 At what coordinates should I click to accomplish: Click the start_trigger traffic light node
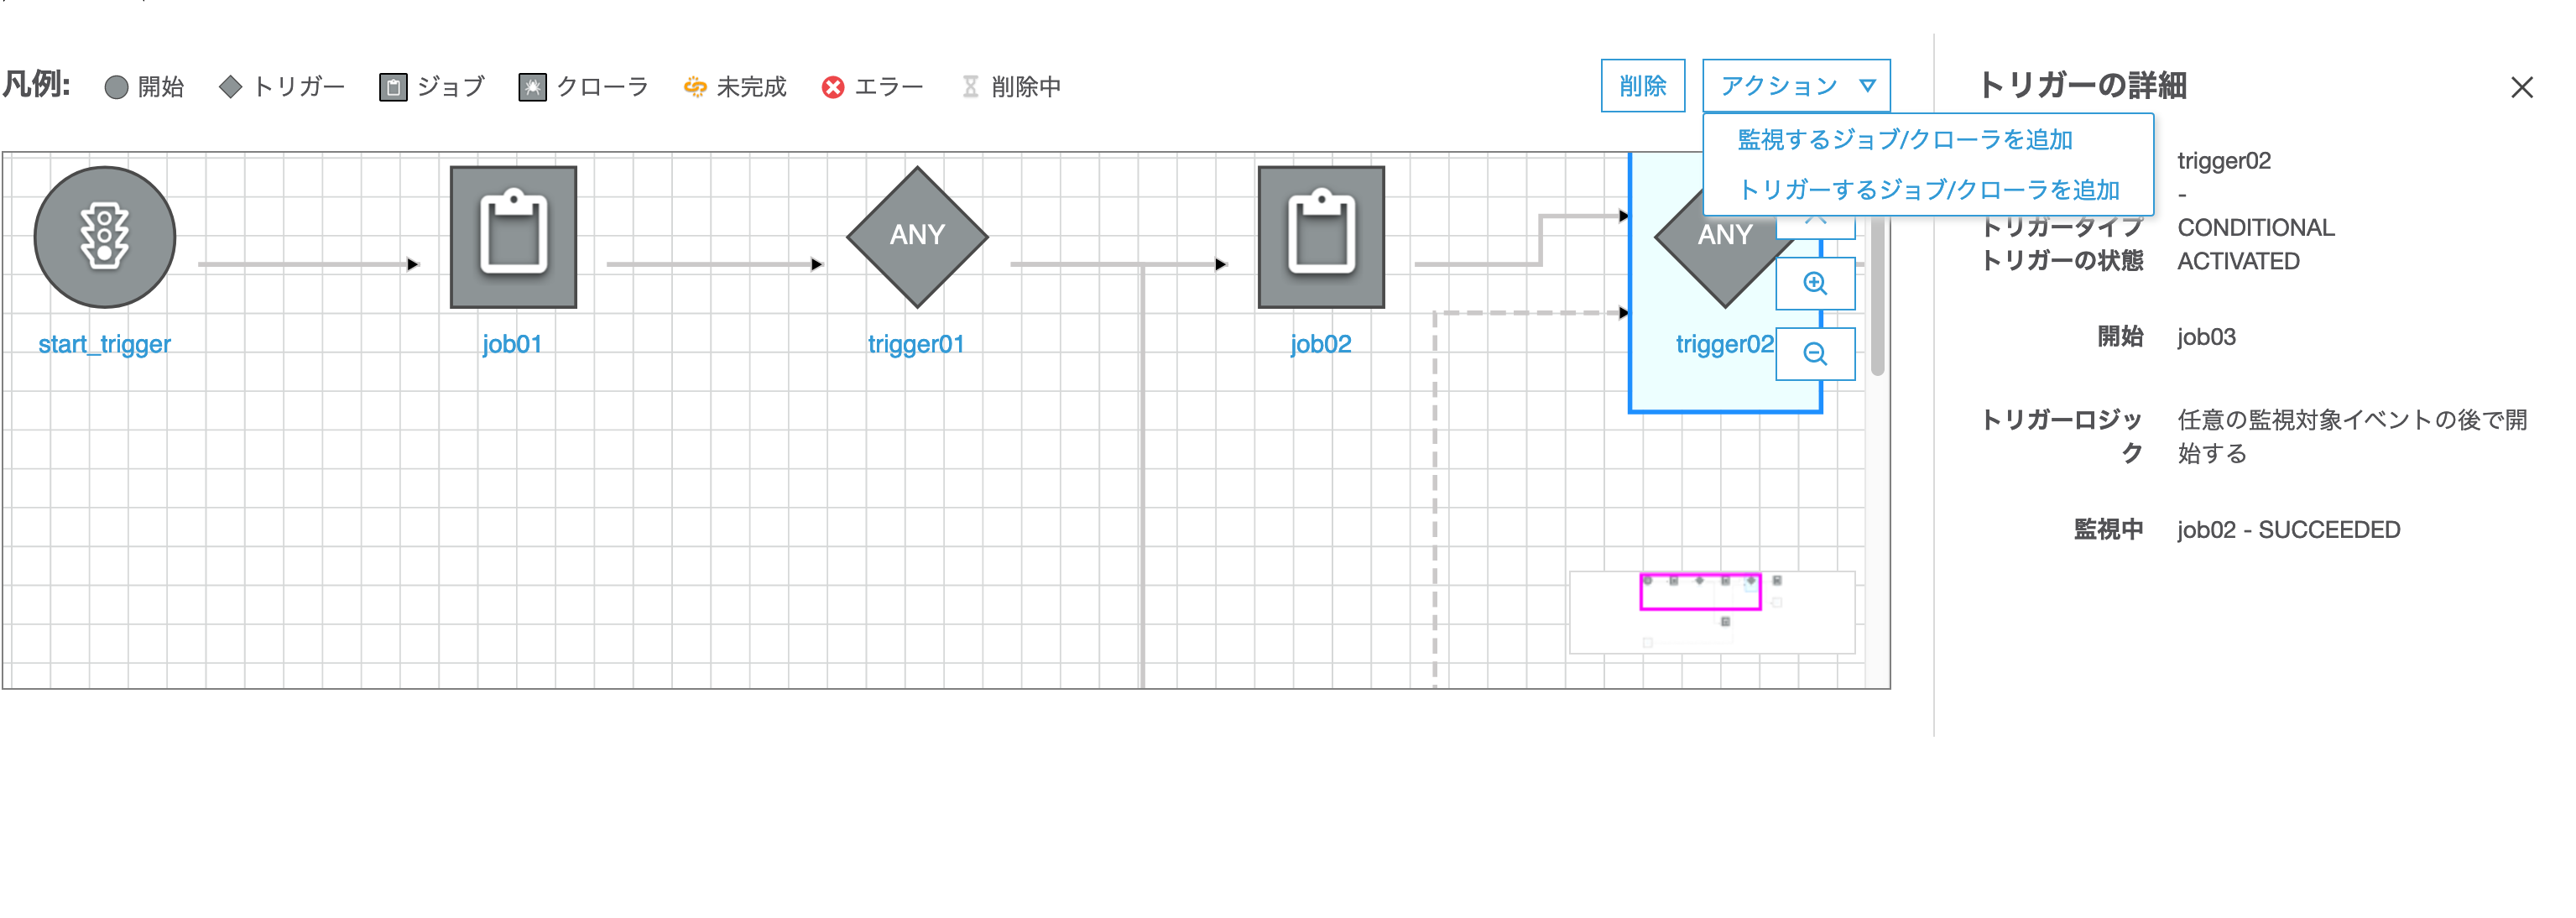(105, 237)
